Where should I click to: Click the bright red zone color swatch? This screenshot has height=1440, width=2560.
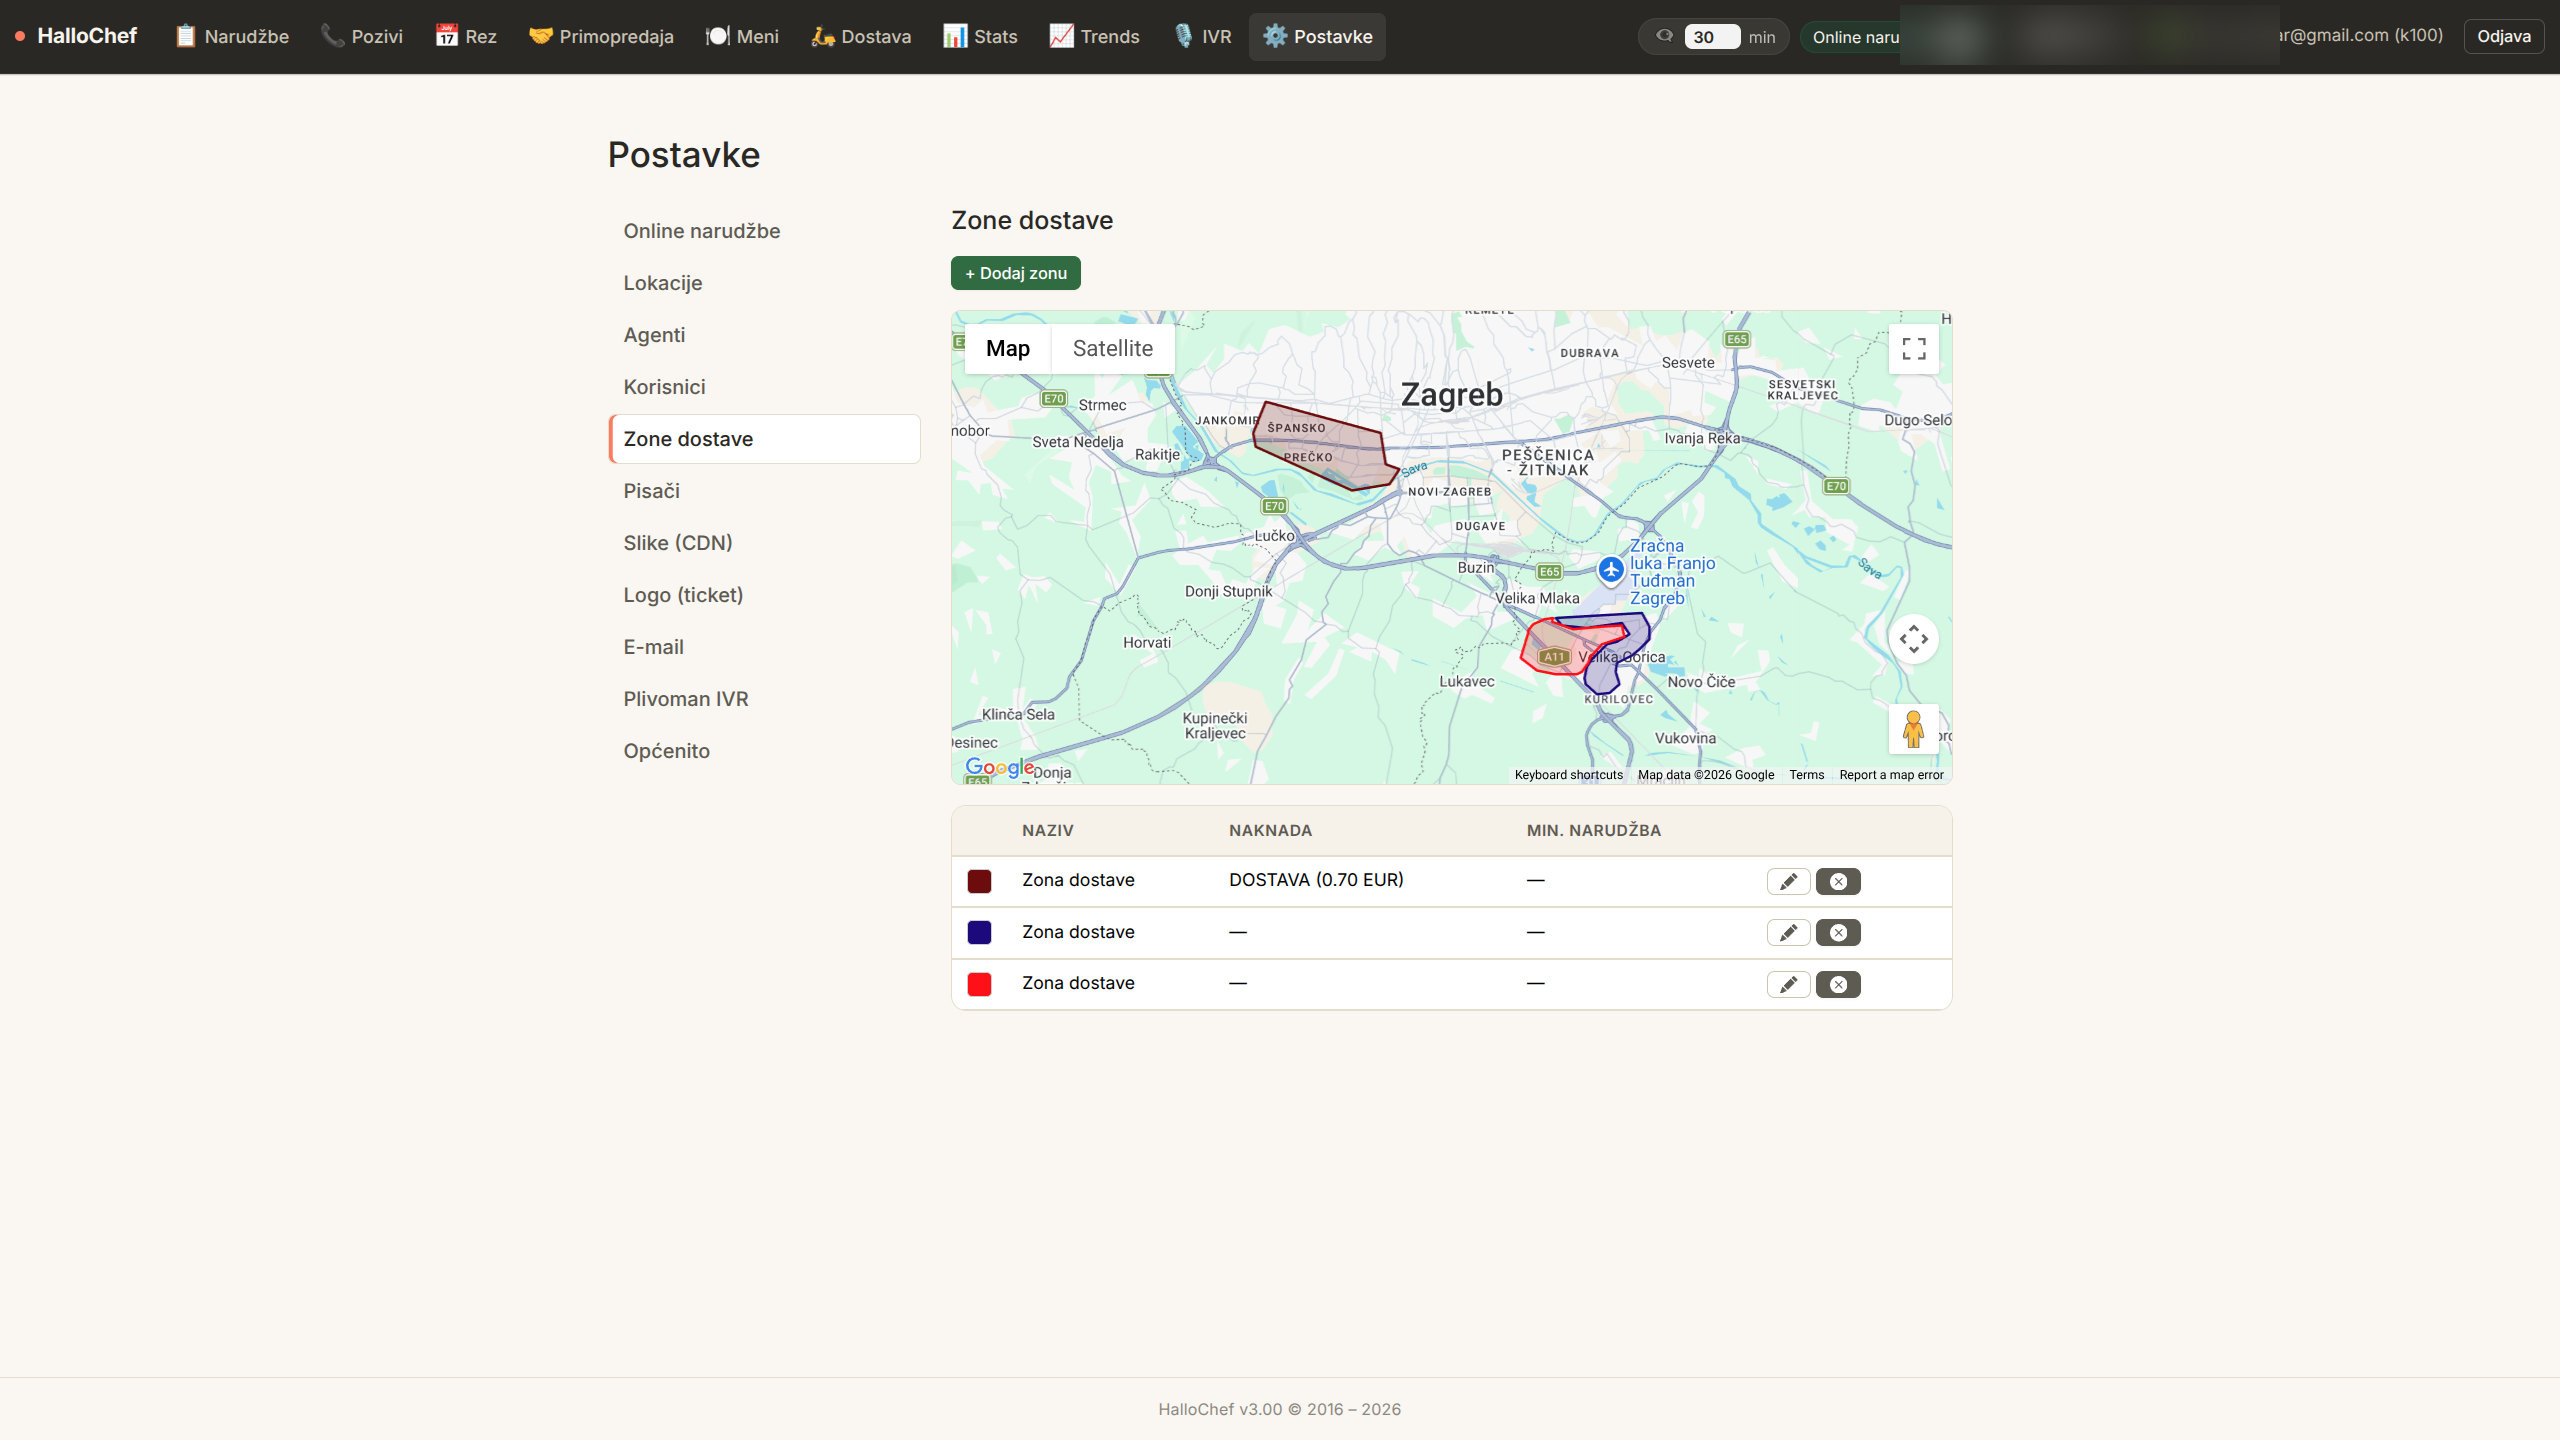[979, 984]
